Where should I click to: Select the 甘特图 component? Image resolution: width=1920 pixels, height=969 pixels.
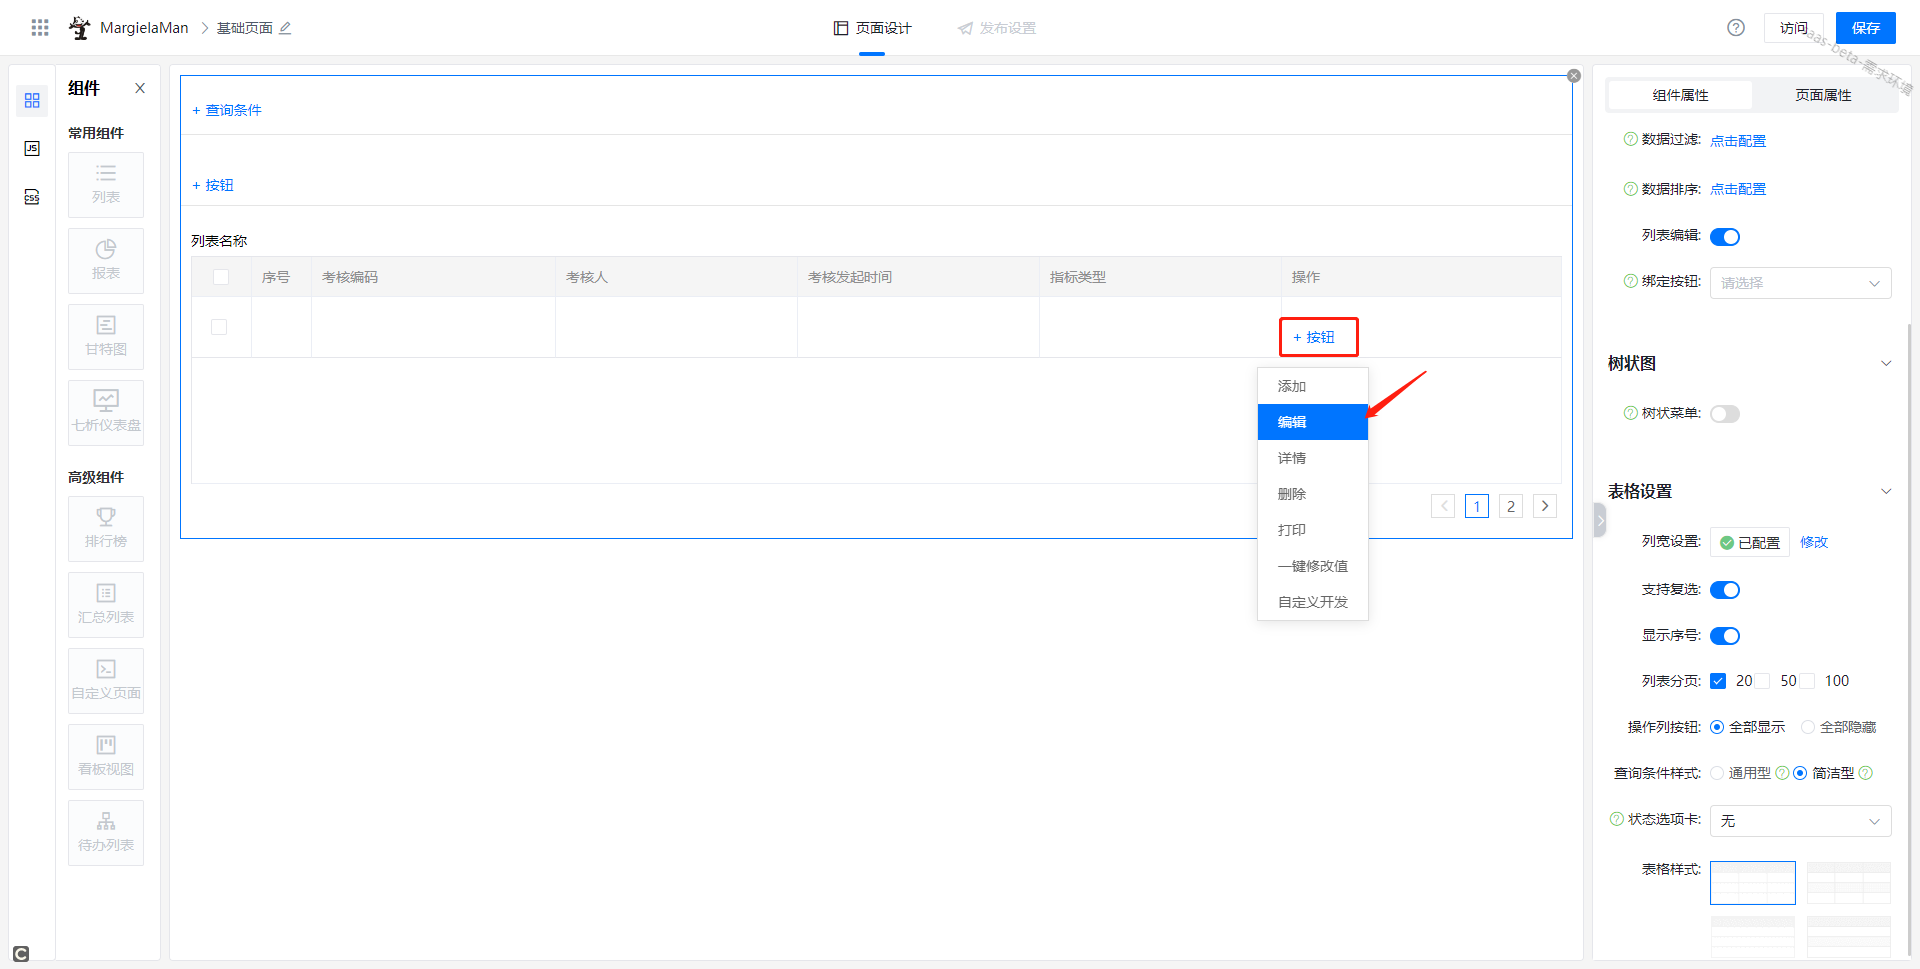click(106, 337)
